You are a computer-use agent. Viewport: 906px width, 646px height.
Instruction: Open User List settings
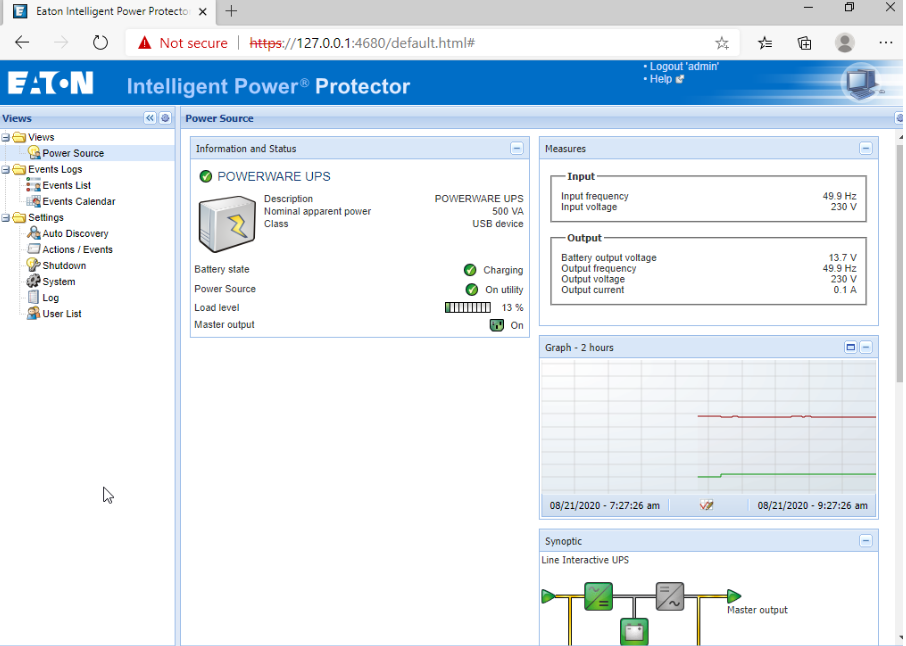coord(62,314)
